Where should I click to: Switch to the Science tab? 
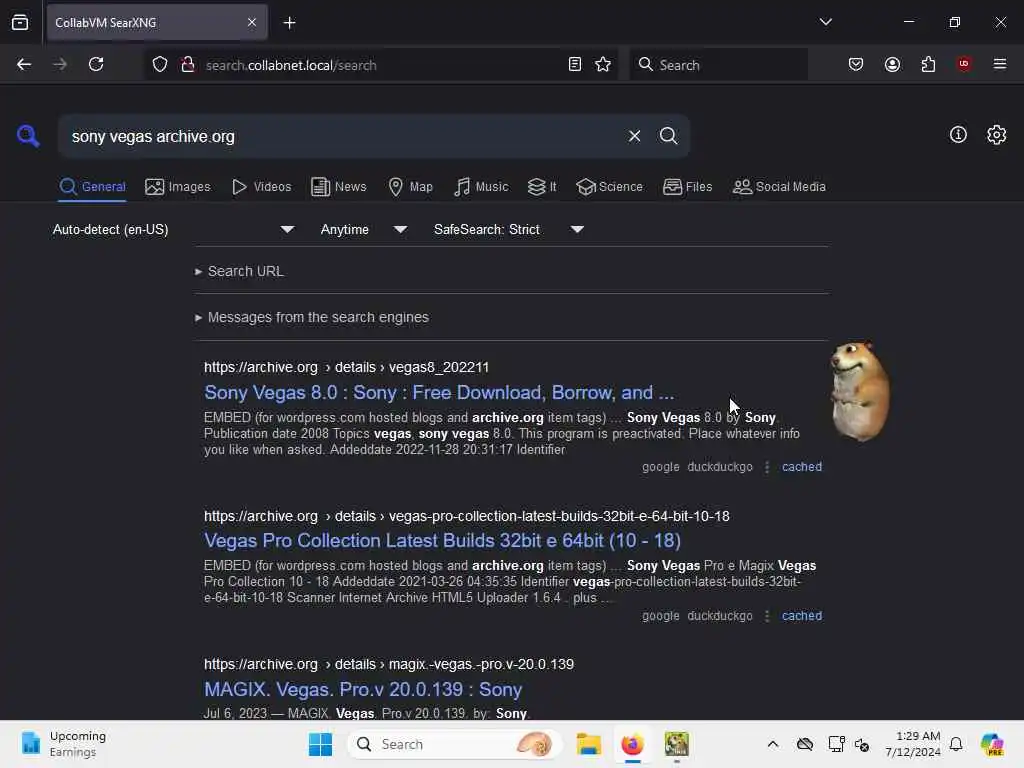coord(609,187)
